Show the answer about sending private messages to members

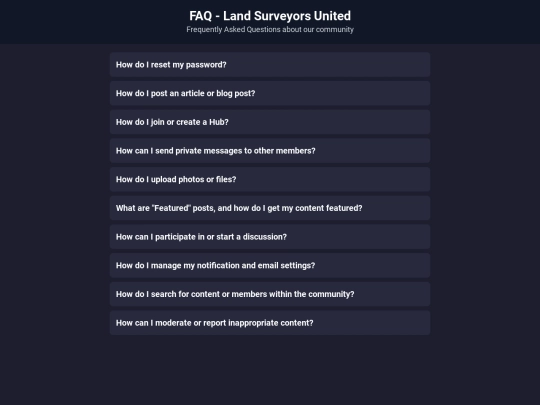[270, 151]
